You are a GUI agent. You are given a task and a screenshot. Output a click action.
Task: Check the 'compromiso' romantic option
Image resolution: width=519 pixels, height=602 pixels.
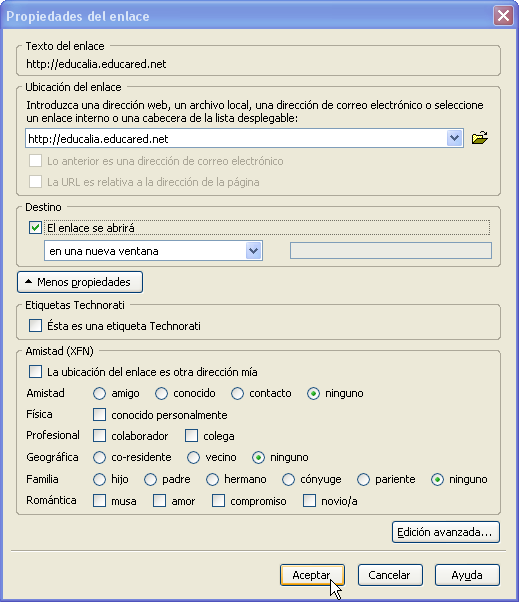tap(218, 501)
